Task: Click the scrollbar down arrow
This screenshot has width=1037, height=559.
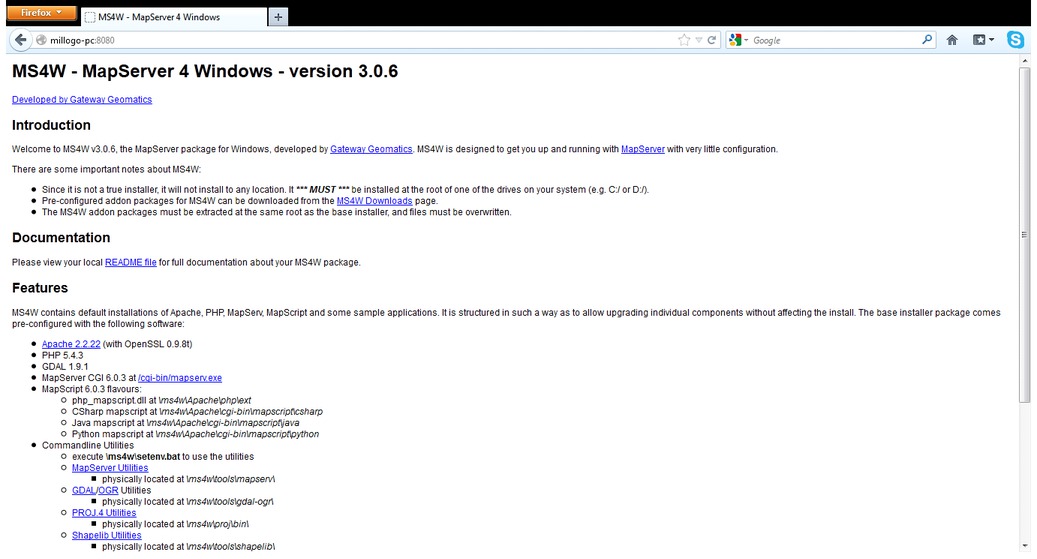Action: click(1024, 546)
